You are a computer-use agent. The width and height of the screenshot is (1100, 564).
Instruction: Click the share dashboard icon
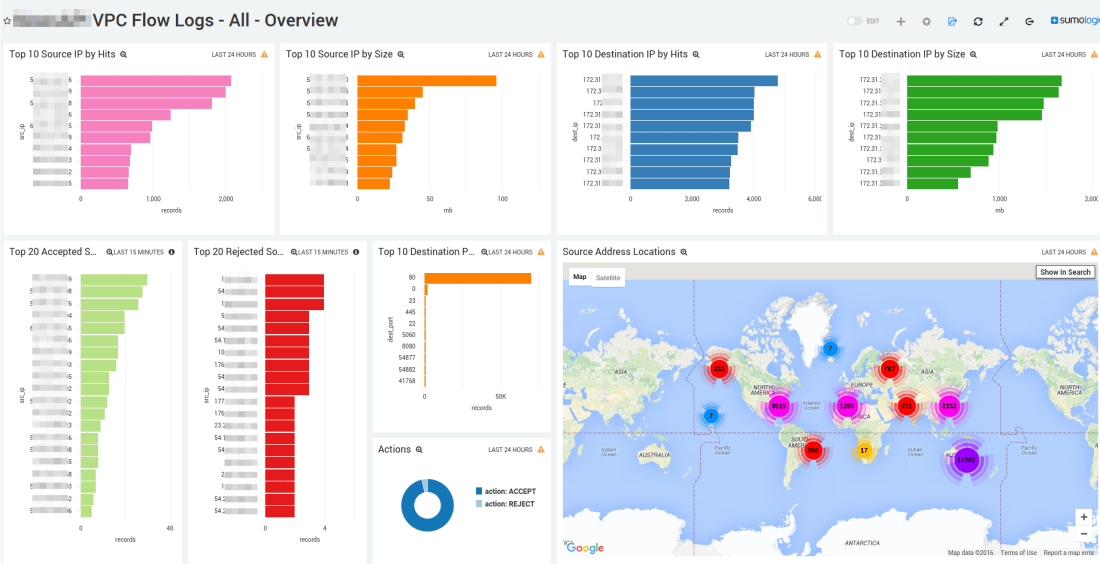click(952, 21)
